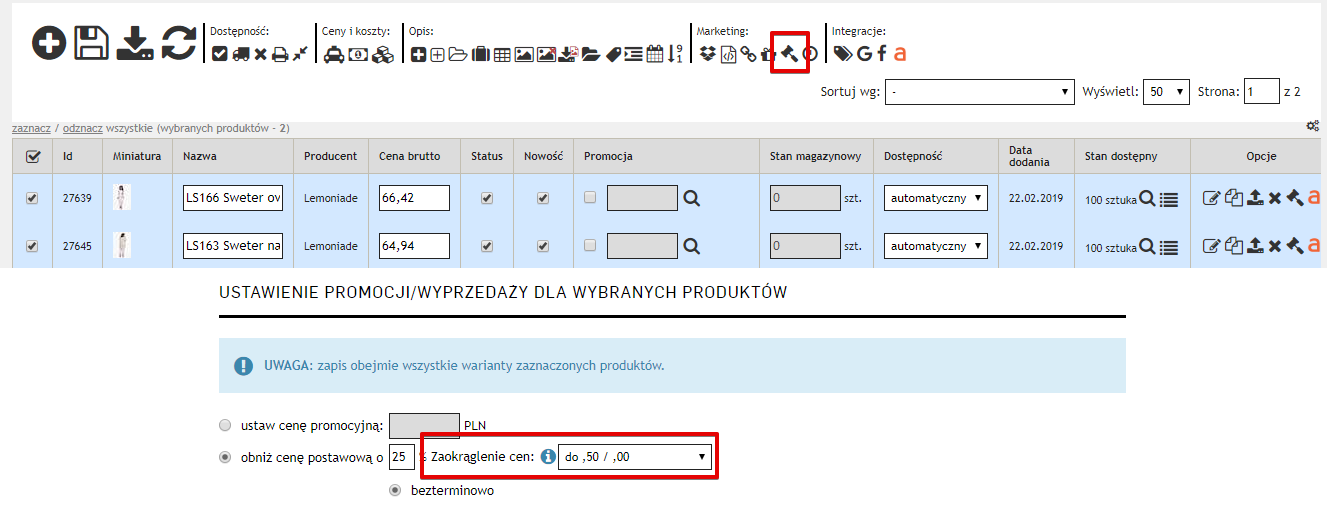1327x508 pixels.
Task: Click the price field showing 66,42
Action: [x=414, y=198]
